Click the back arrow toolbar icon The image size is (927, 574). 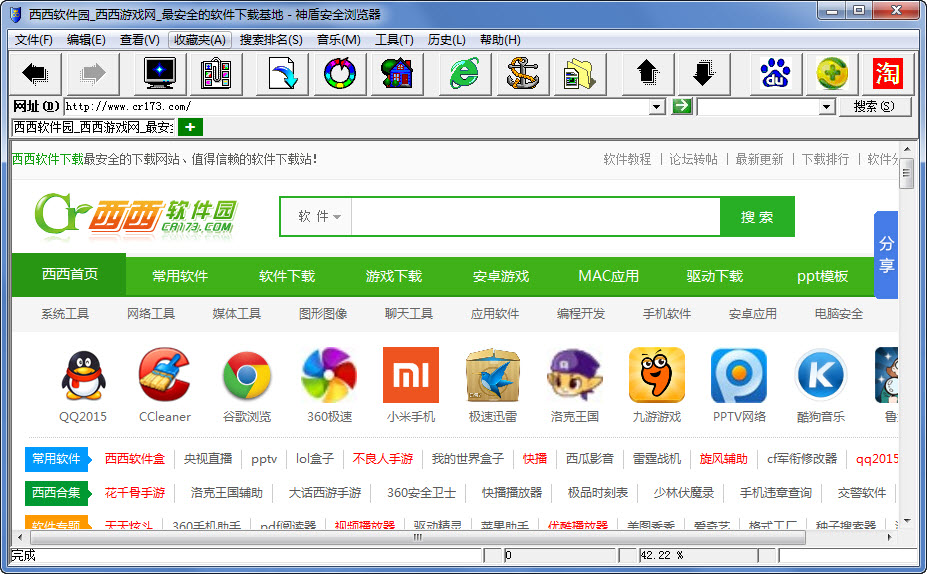click(x=35, y=74)
